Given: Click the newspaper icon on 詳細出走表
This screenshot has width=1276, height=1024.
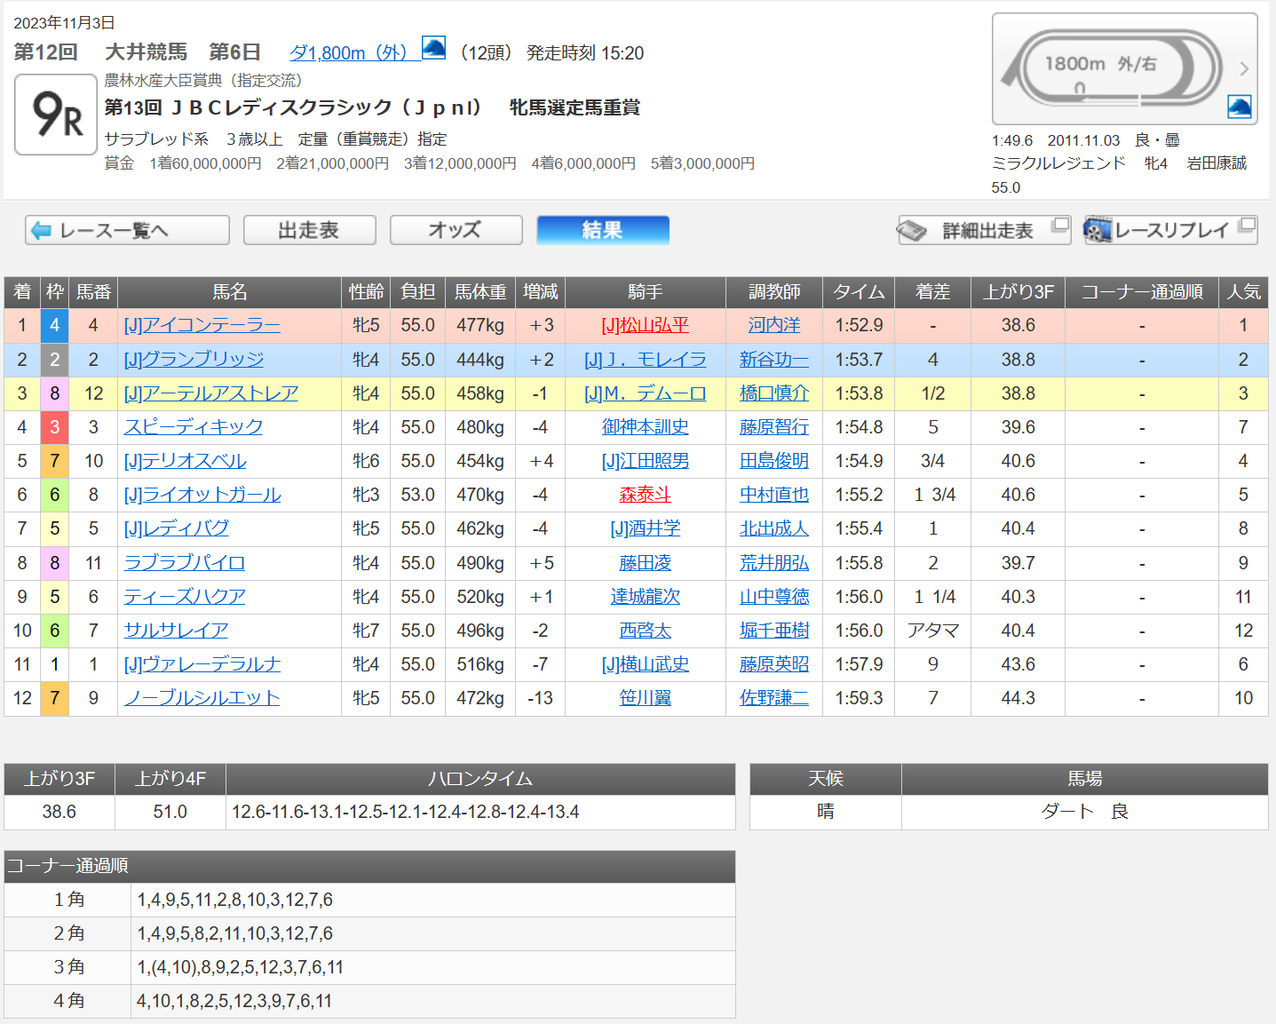Looking at the screenshot, I should tap(912, 231).
